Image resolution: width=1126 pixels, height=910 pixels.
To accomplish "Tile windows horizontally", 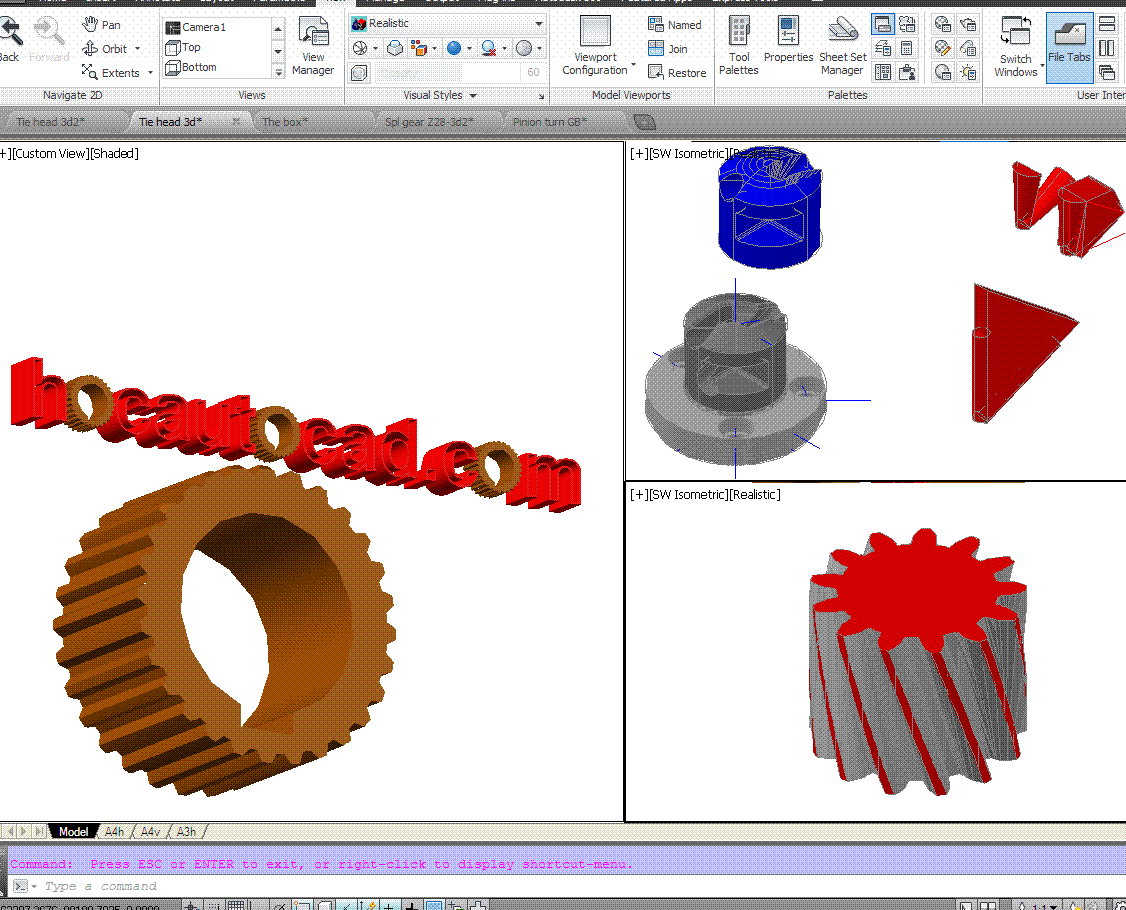I will click(1107, 24).
